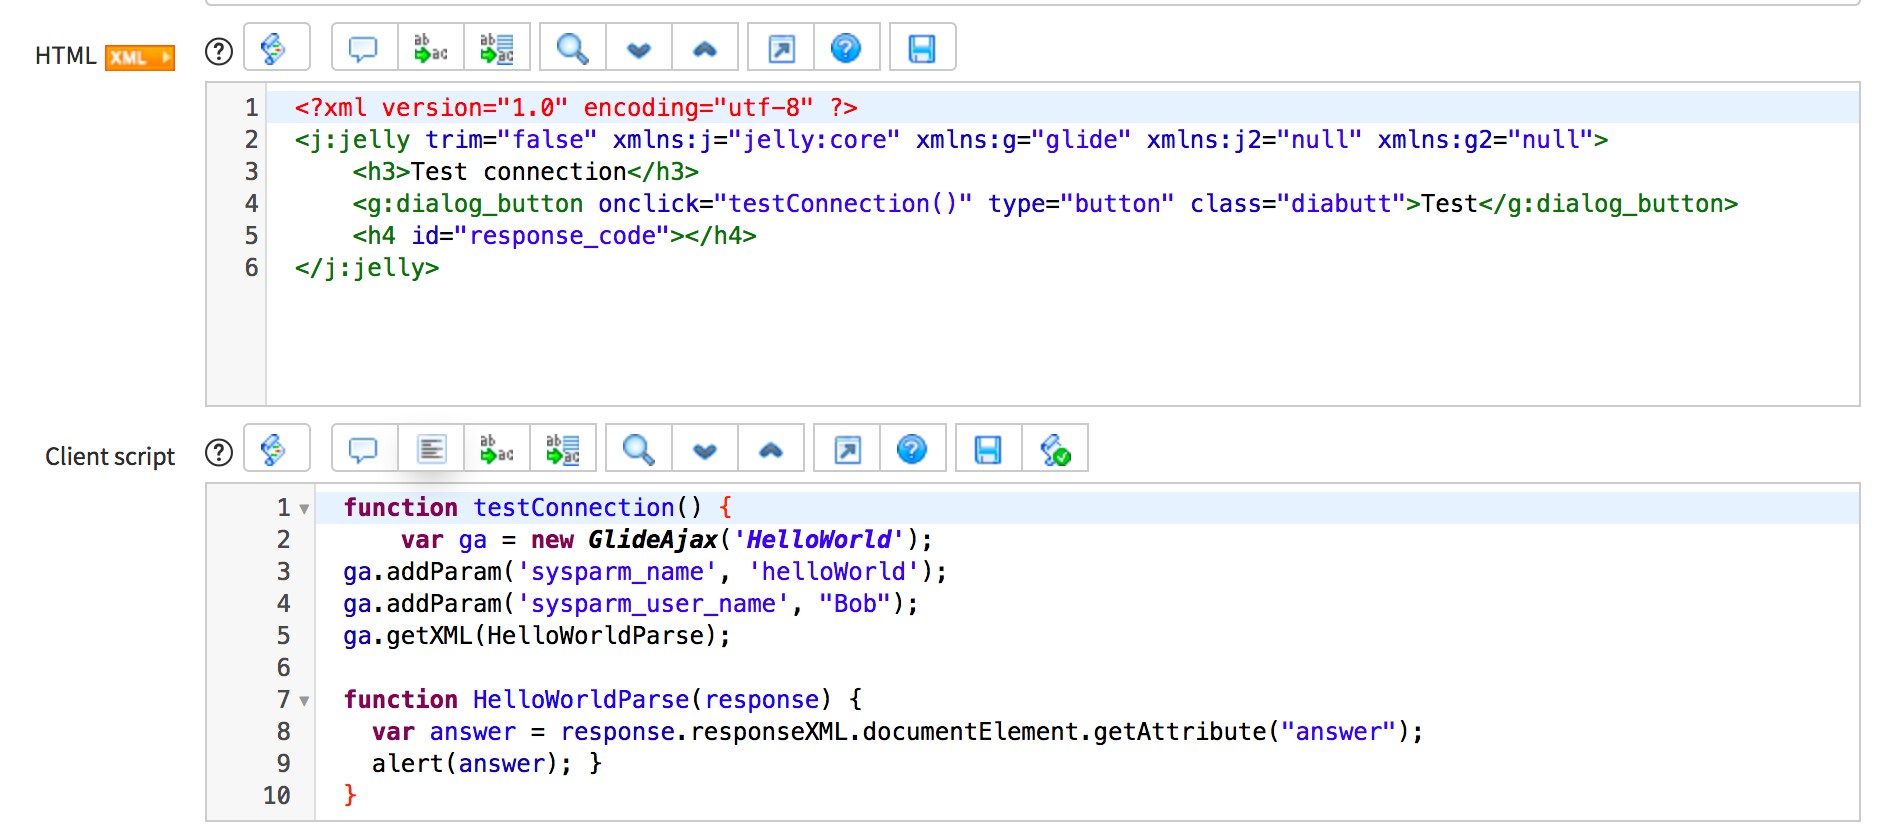This screenshot has height=838, width=1886.
Task: Open editor help in the Client script toolbar
Action: (912, 449)
